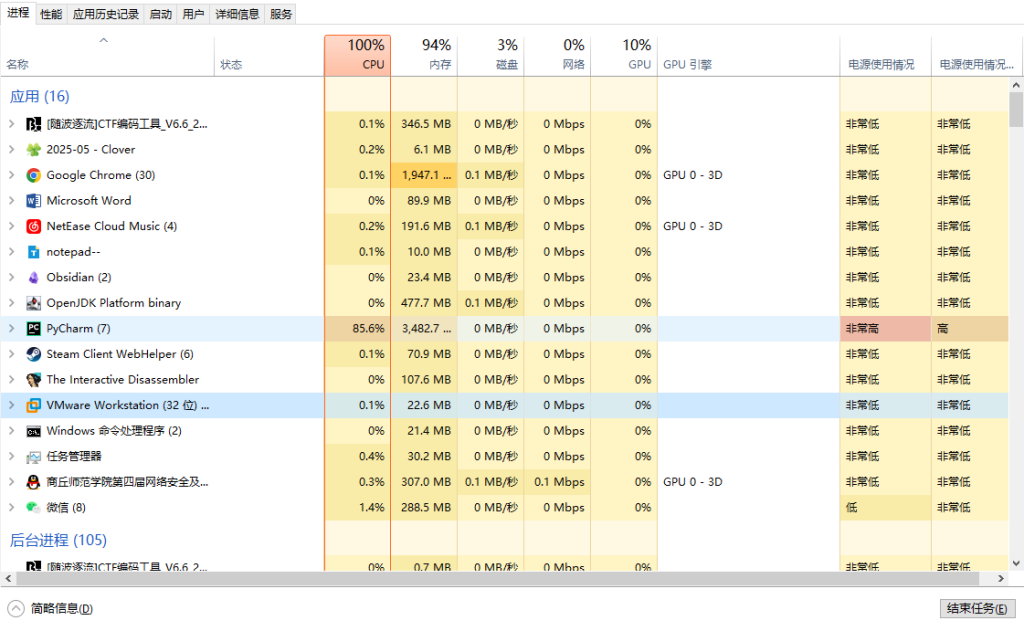
Task: Toggle 简略信息 collapse arrow at bottom
Action: [15, 608]
